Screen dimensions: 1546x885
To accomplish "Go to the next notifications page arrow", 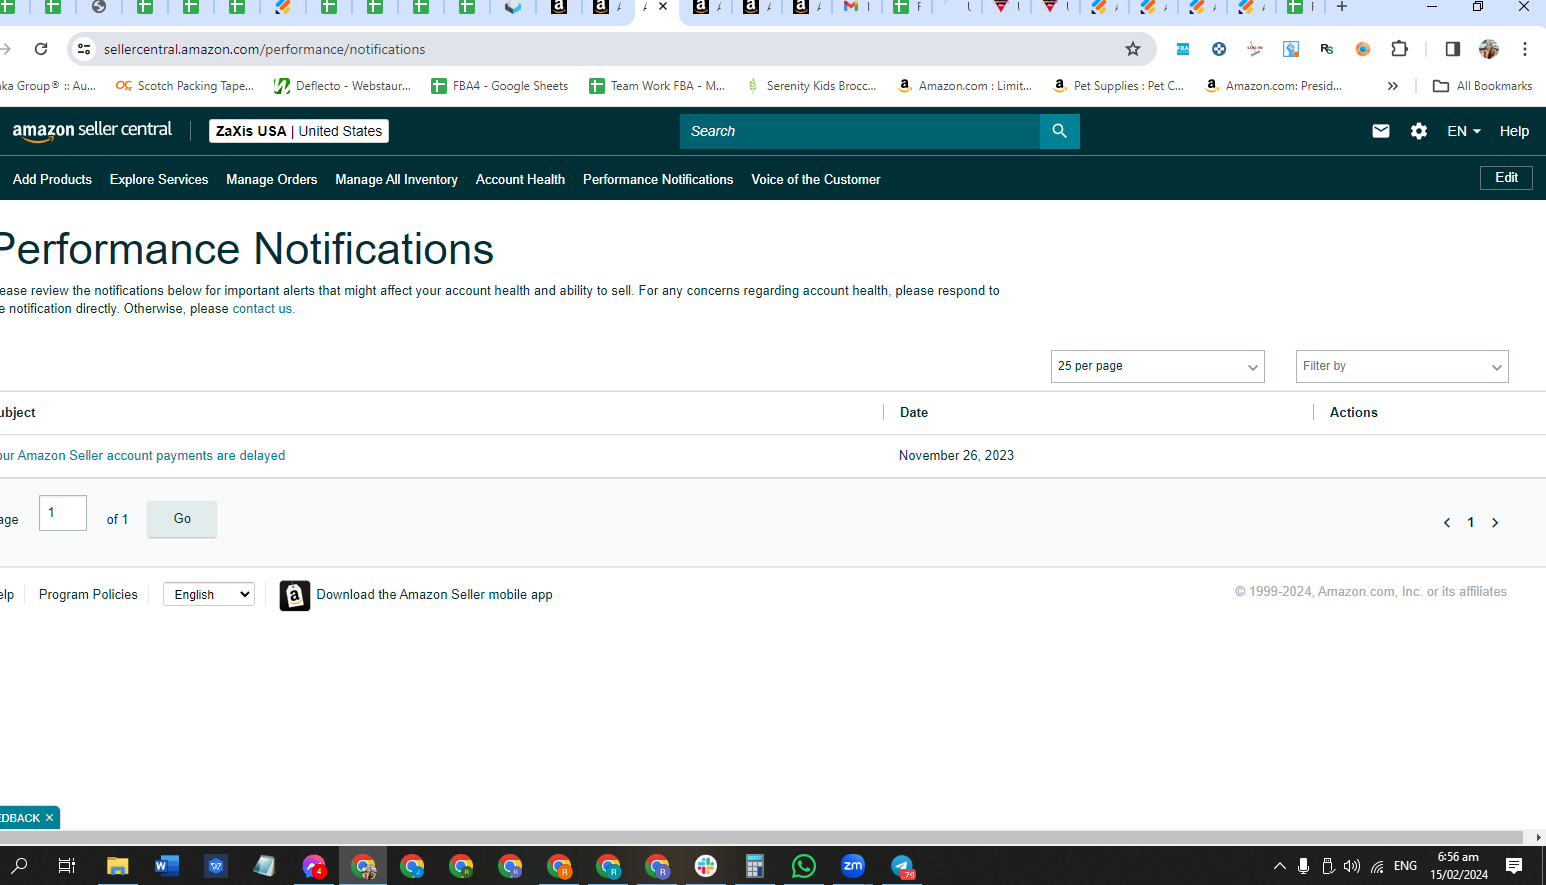I will click(1495, 523).
